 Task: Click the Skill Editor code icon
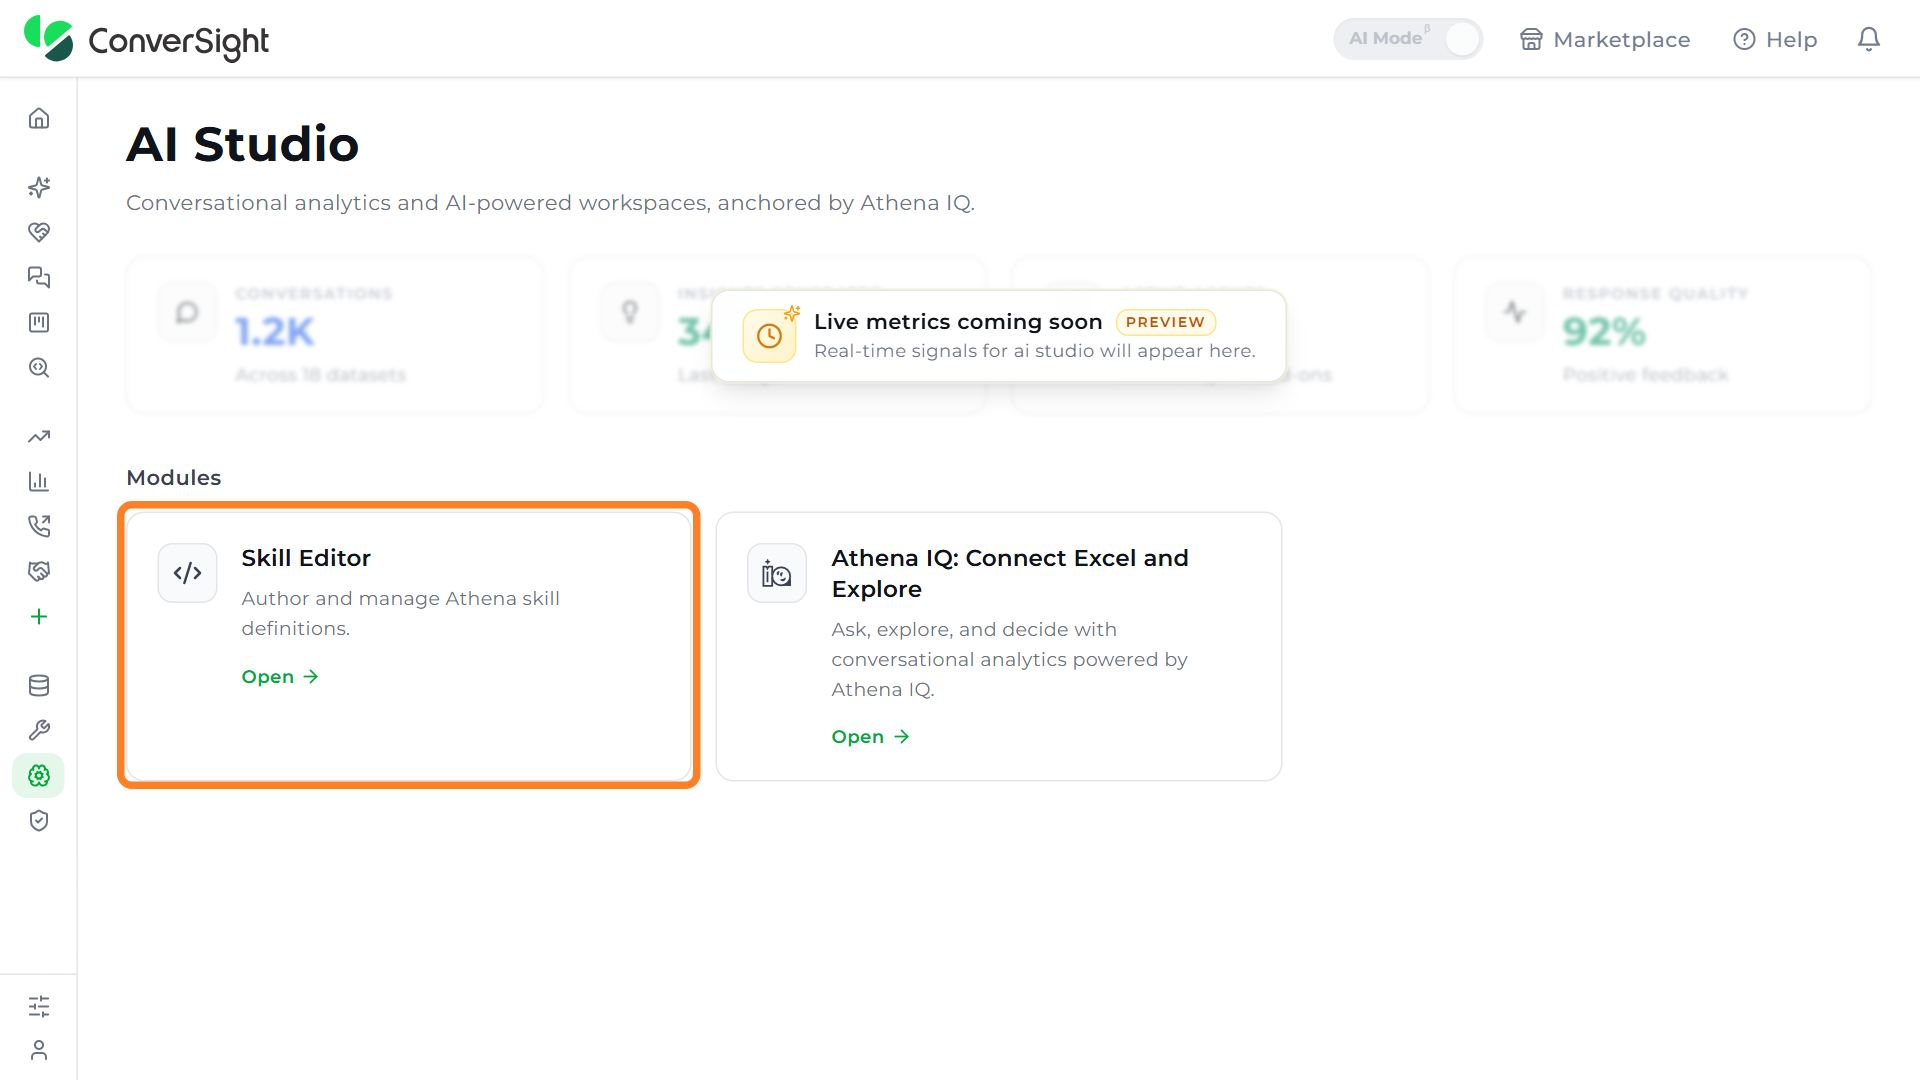187,573
